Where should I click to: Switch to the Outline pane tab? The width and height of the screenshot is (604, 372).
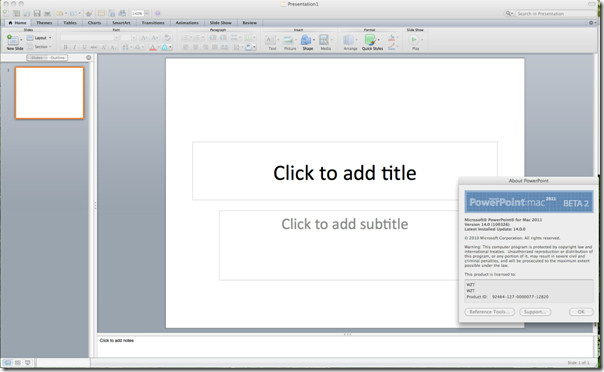58,58
